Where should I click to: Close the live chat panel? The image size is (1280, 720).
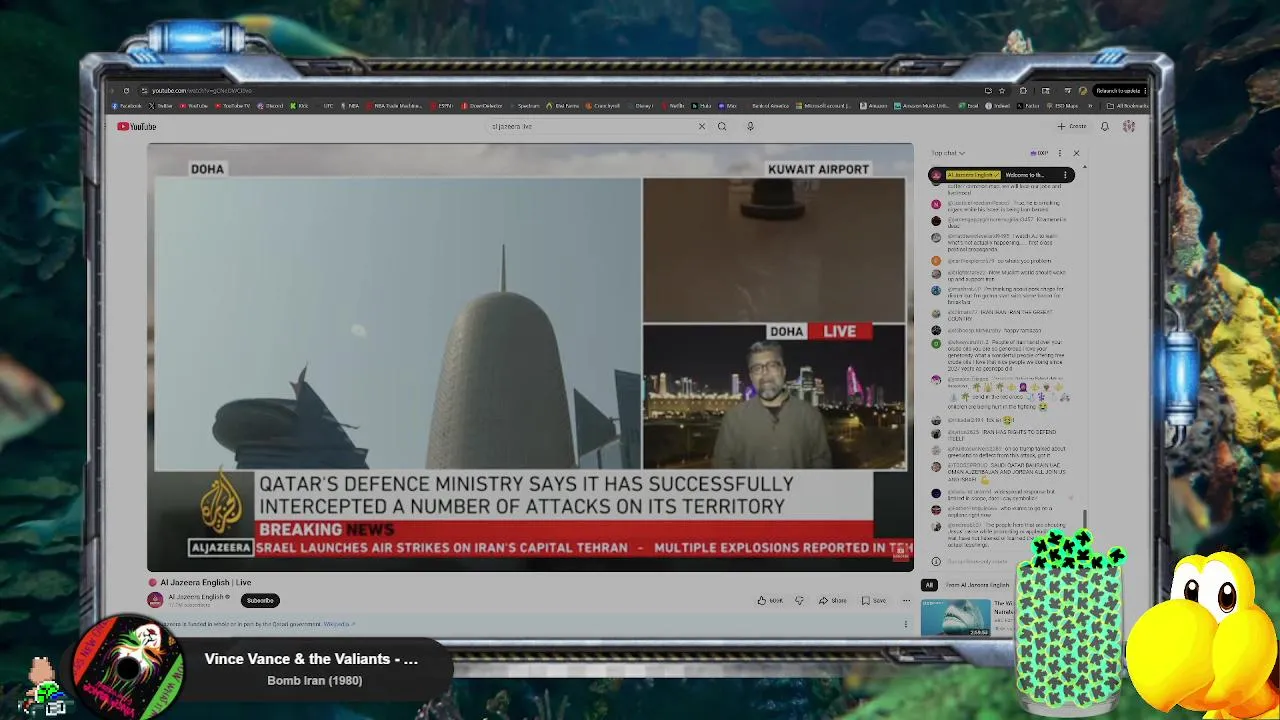click(1076, 153)
